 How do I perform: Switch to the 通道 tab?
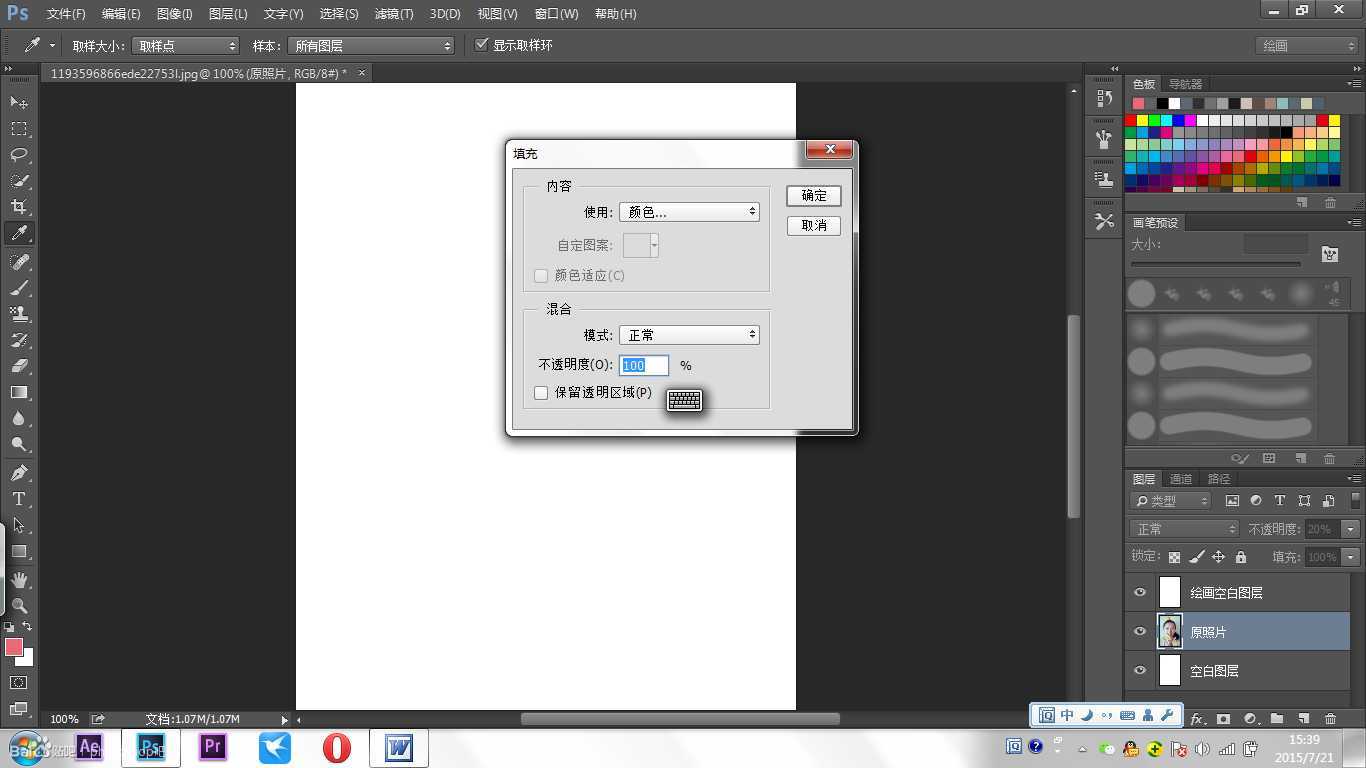click(1180, 478)
